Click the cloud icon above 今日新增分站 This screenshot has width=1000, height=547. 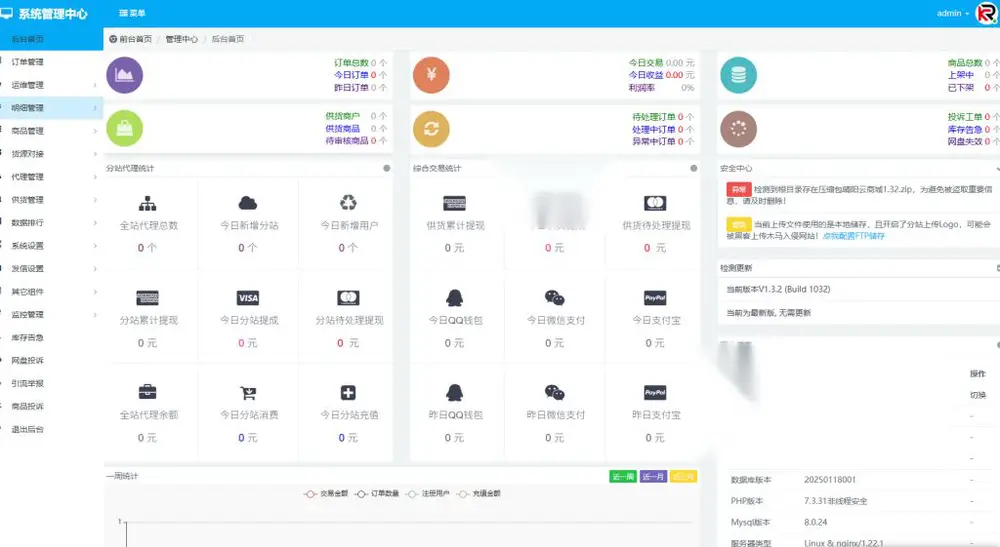pos(248,203)
